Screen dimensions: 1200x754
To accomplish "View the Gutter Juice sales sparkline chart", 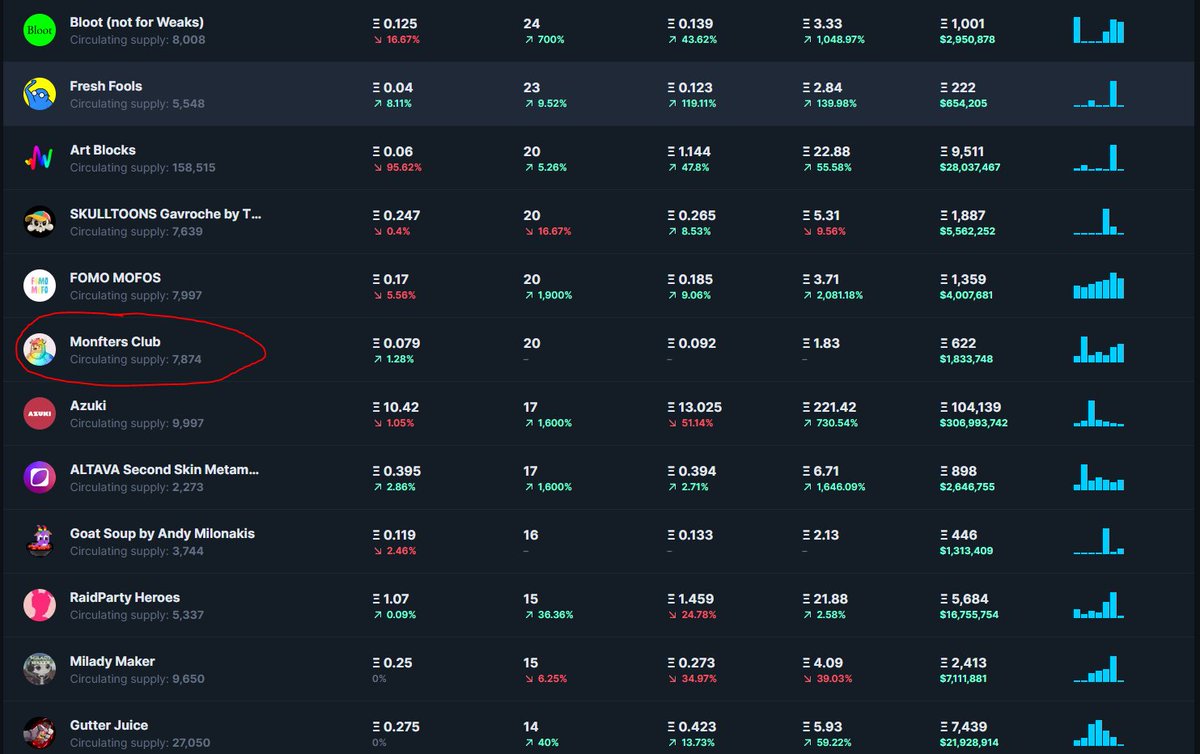I will [1099, 734].
